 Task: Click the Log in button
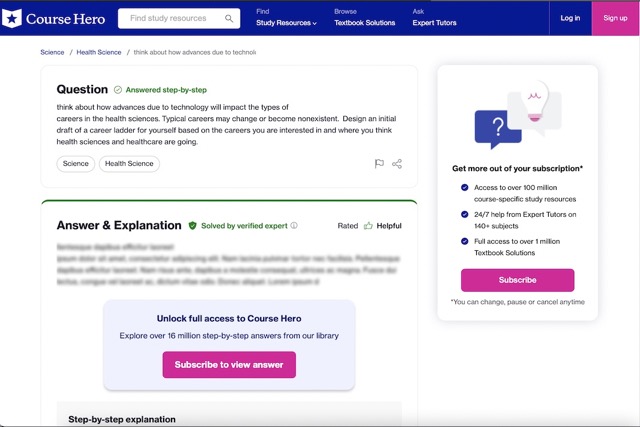tap(570, 18)
